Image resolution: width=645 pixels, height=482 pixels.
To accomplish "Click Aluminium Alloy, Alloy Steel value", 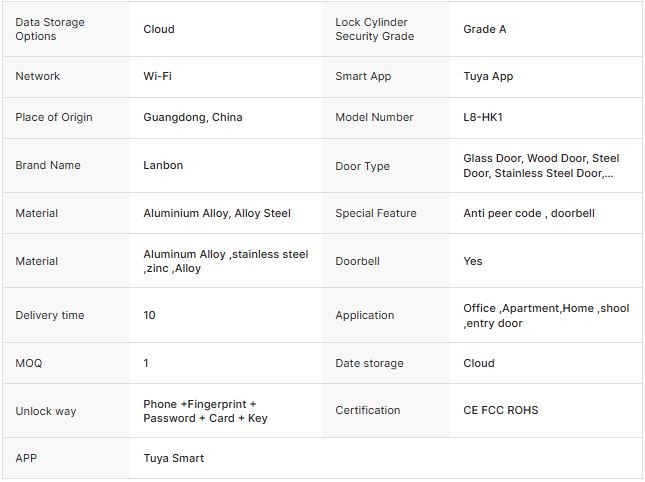I will [217, 213].
